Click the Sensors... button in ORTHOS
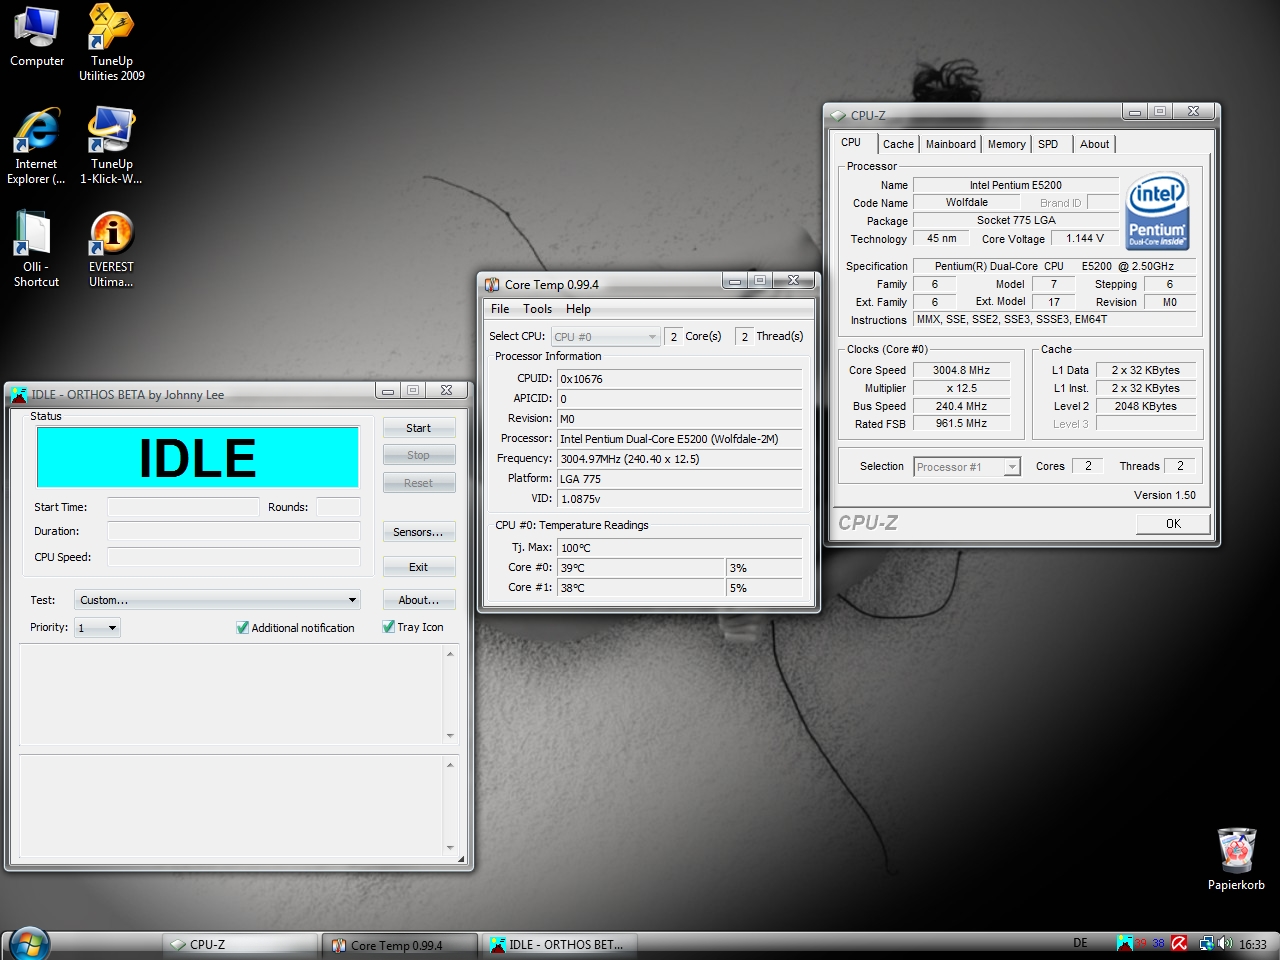The height and width of the screenshot is (960, 1280). [418, 532]
